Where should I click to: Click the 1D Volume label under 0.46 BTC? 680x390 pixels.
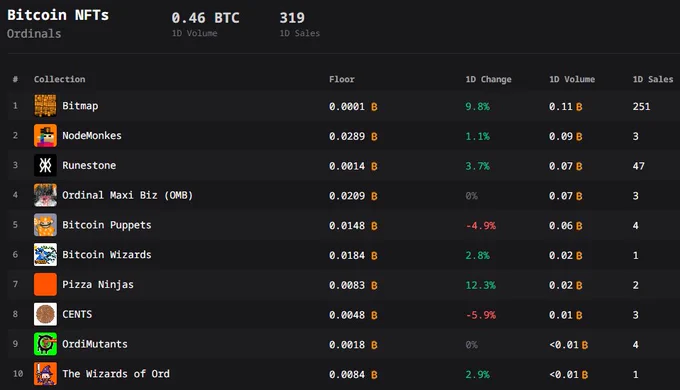(x=194, y=33)
